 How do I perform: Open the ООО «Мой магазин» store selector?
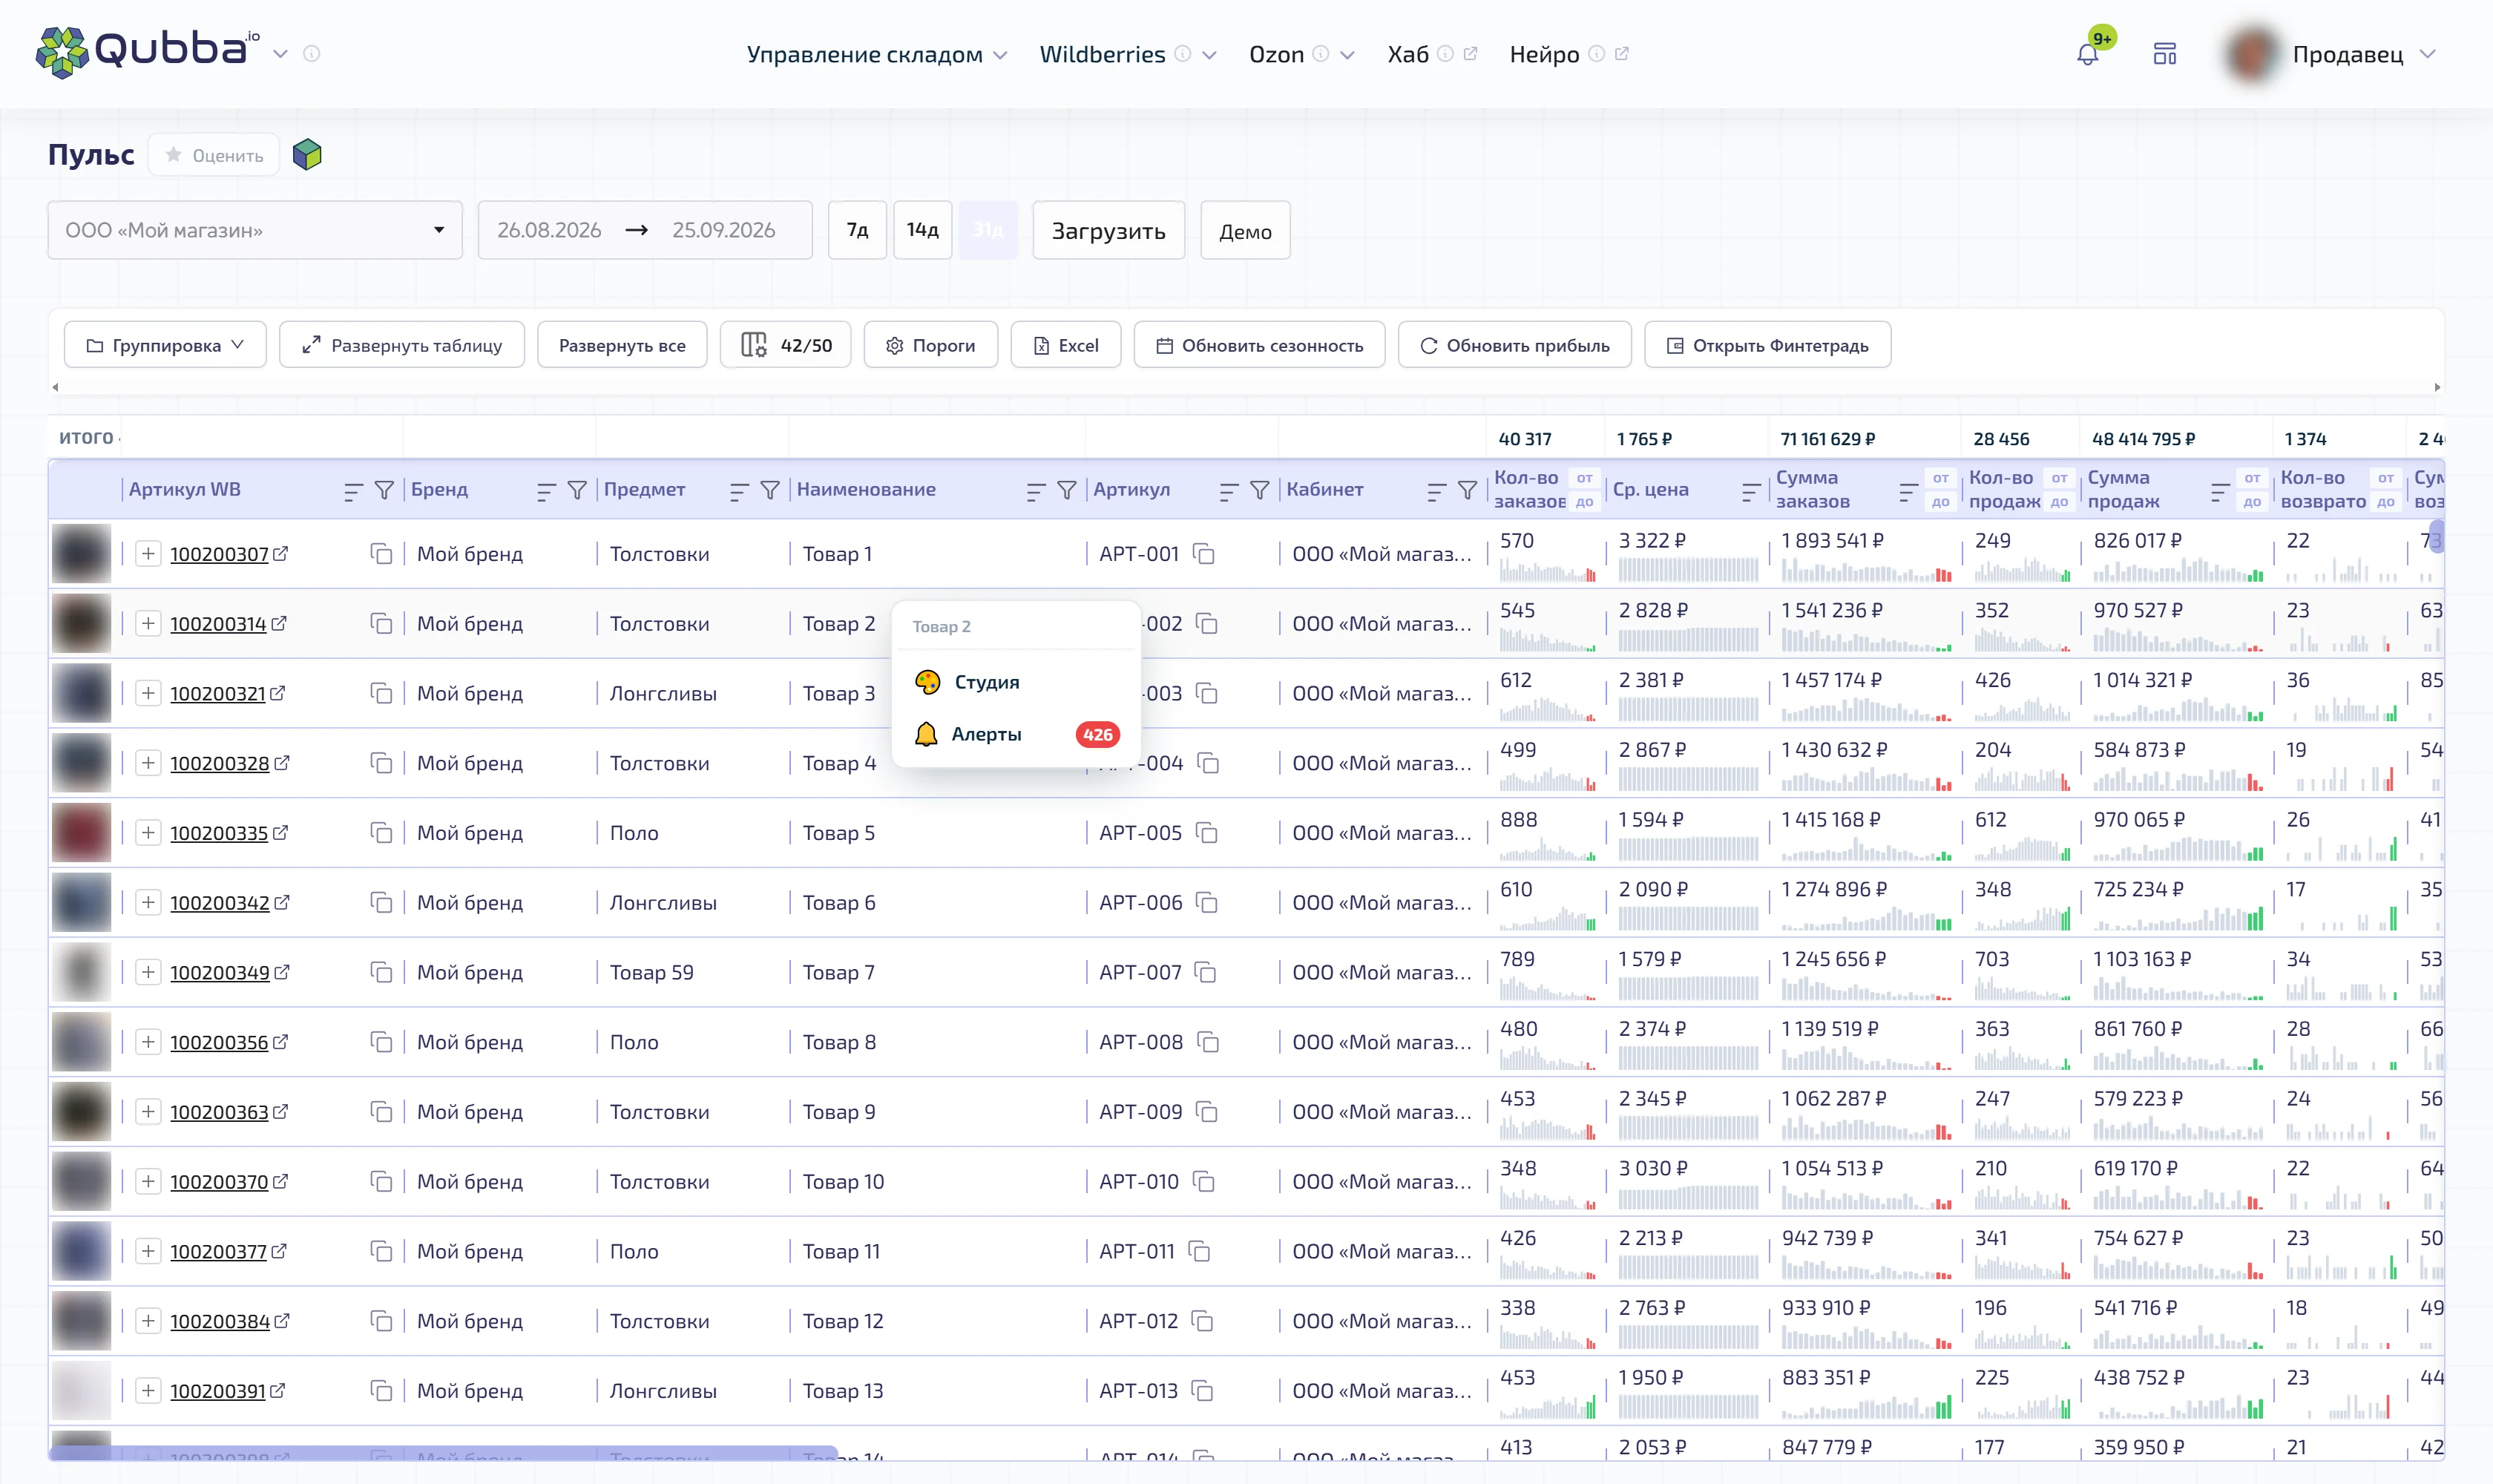255,231
